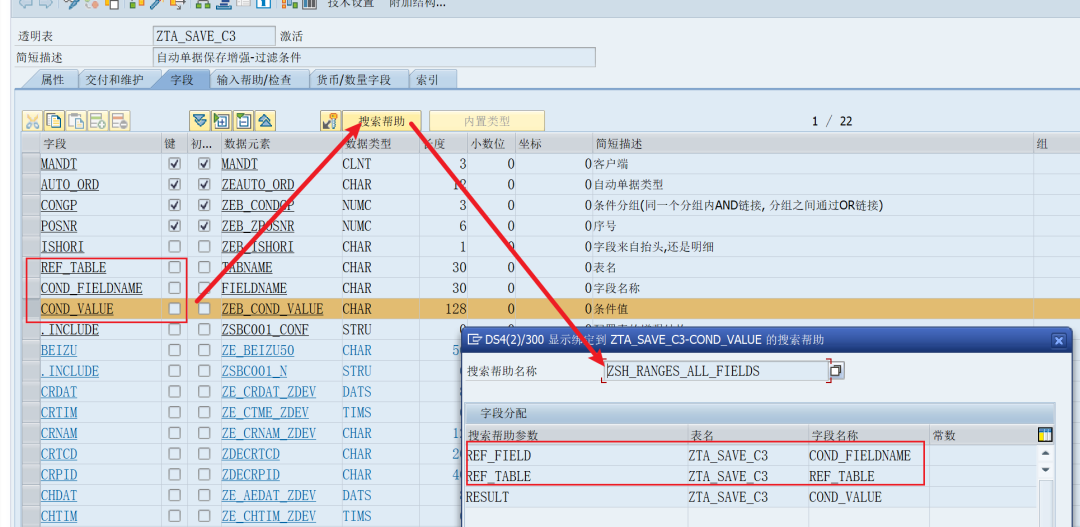The width and height of the screenshot is (1080, 527).
Task: Open the ZSBC001_CONF include structure link
Action: click(x=265, y=329)
